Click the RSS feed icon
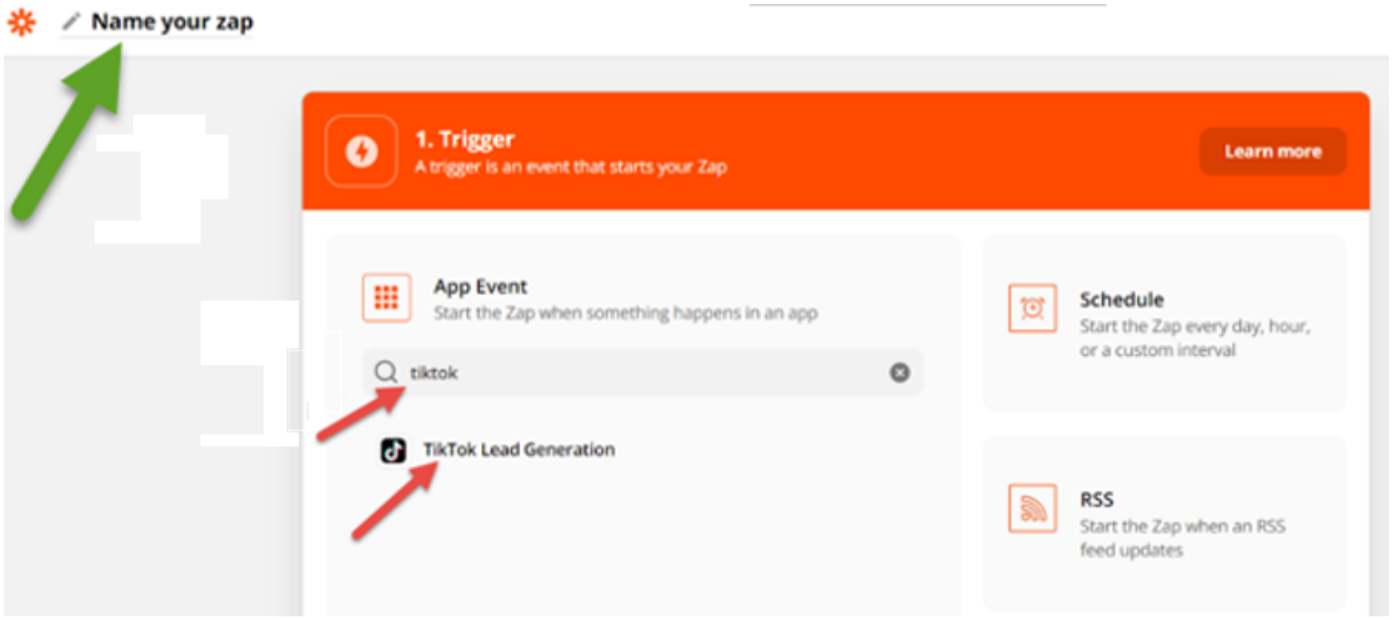Image resolution: width=1393 pixels, height=620 pixels. pyautogui.click(x=1032, y=509)
